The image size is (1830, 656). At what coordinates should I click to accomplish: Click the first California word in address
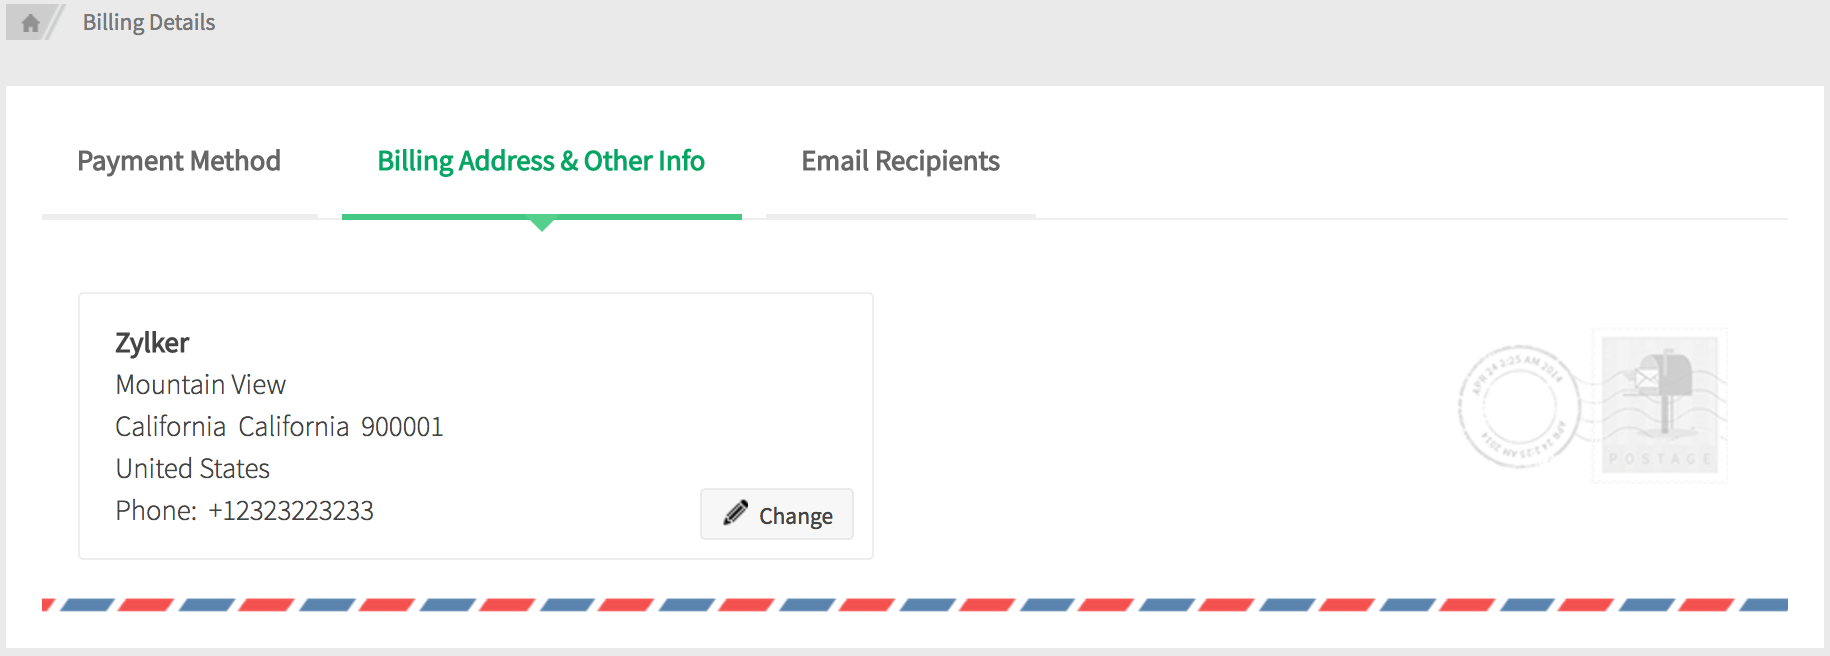click(x=171, y=427)
